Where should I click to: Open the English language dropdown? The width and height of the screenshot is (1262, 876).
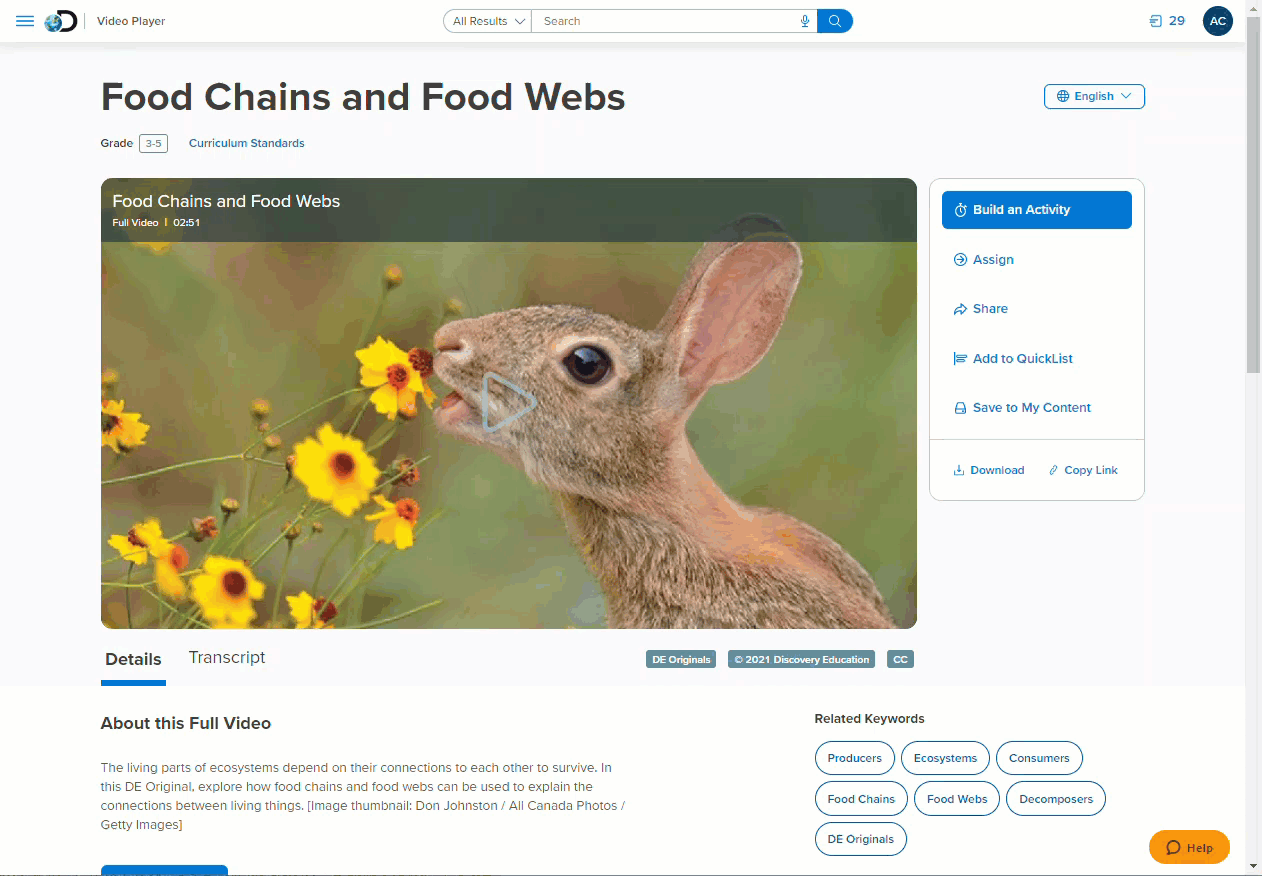[1094, 96]
